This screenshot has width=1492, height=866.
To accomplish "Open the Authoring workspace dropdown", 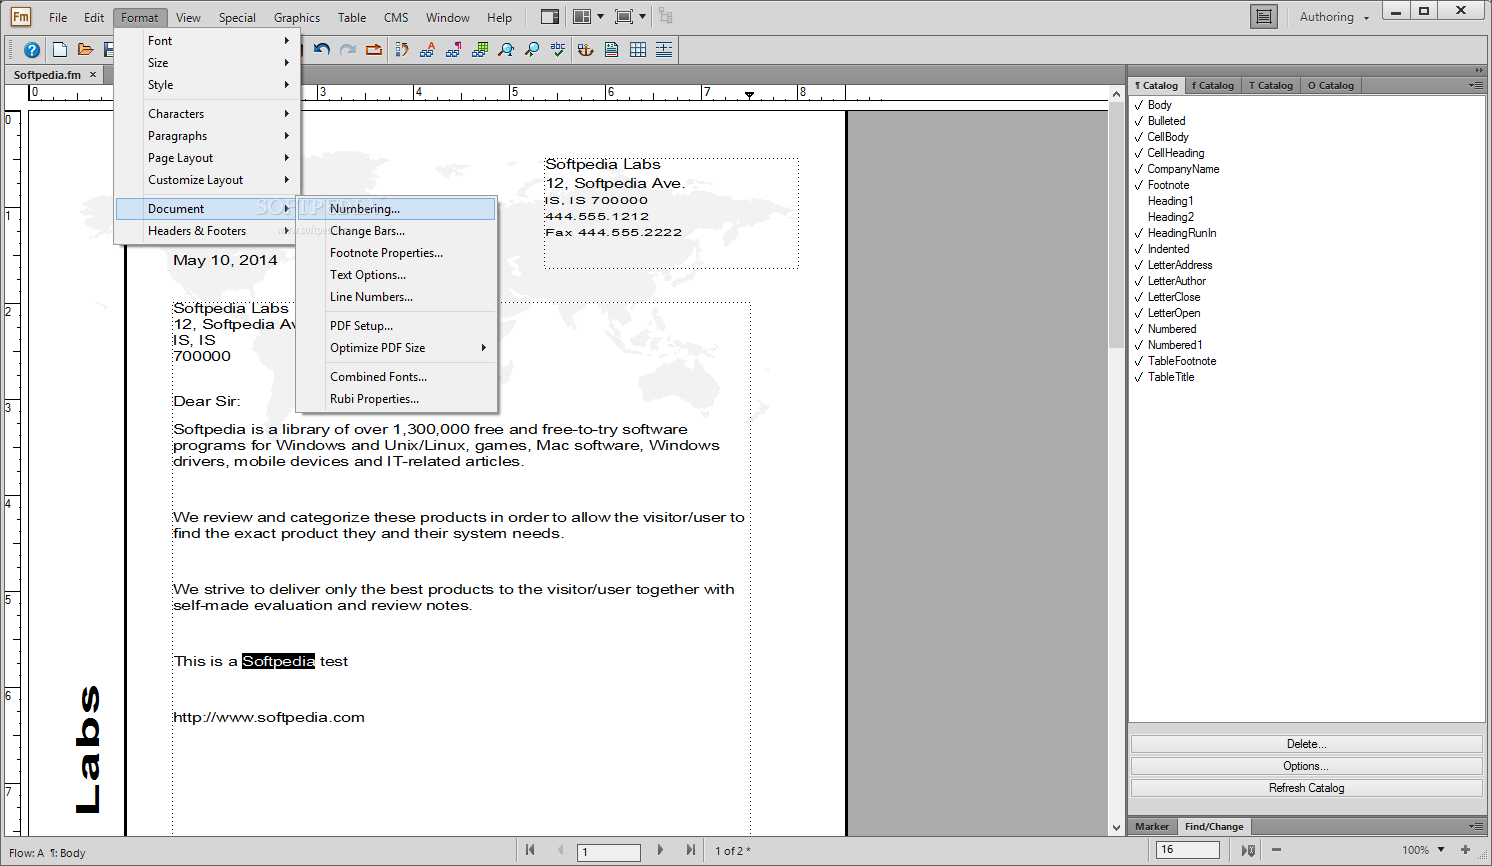I will (x=1335, y=17).
